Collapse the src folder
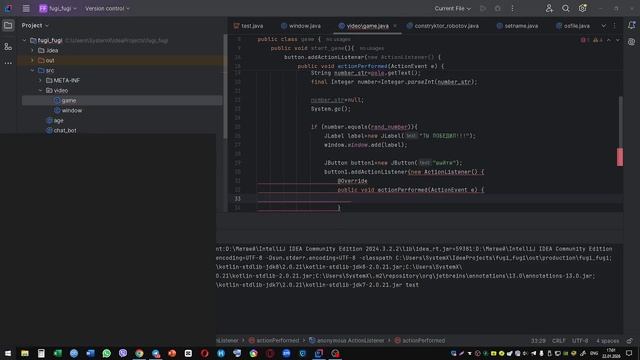The image size is (640, 360). [x=32, y=71]
